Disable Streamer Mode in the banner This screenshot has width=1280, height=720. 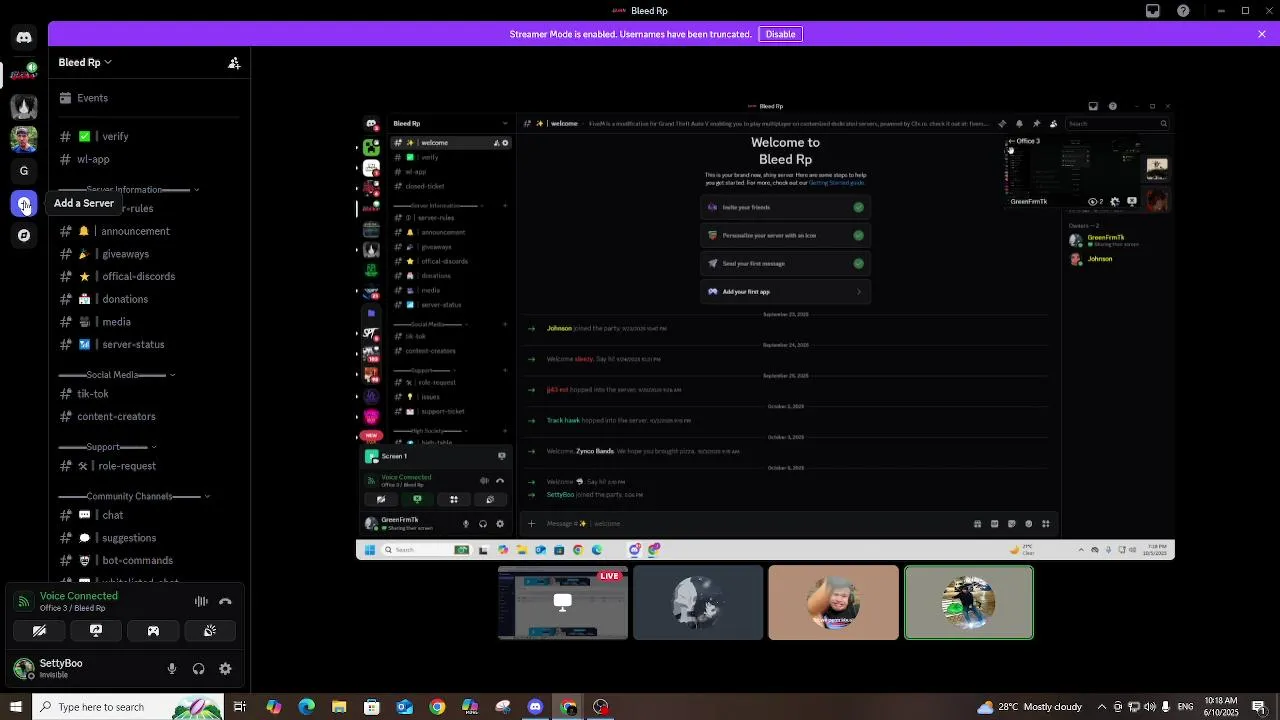tap(780, 34)
